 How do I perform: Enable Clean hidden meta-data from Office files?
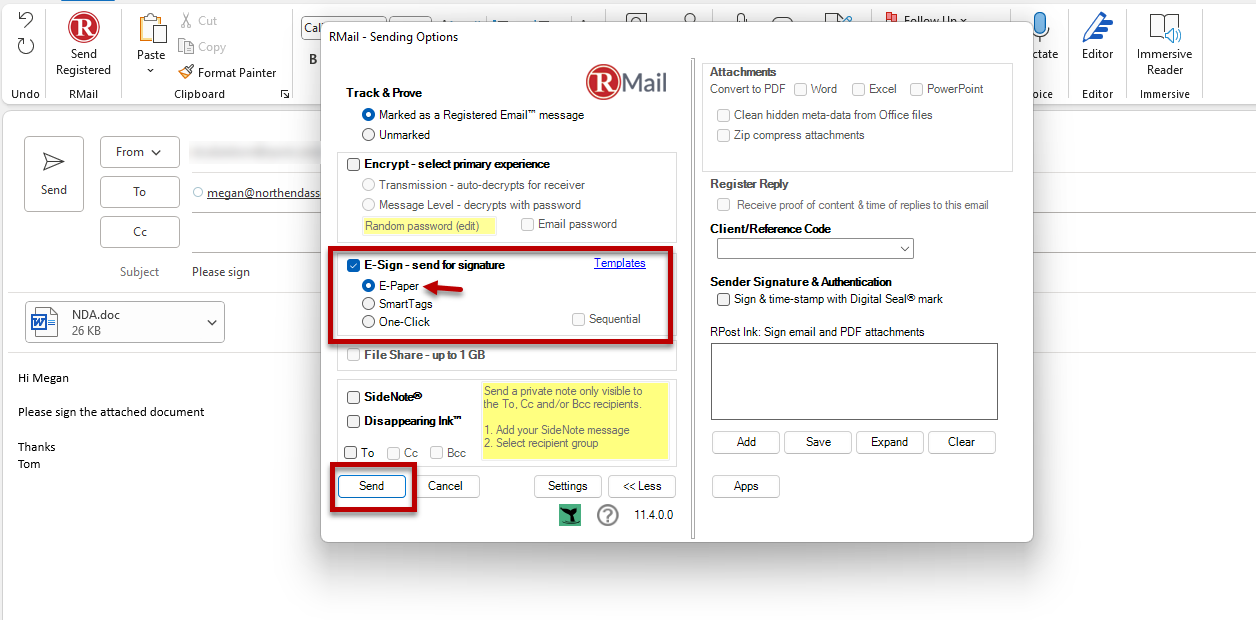724,115
